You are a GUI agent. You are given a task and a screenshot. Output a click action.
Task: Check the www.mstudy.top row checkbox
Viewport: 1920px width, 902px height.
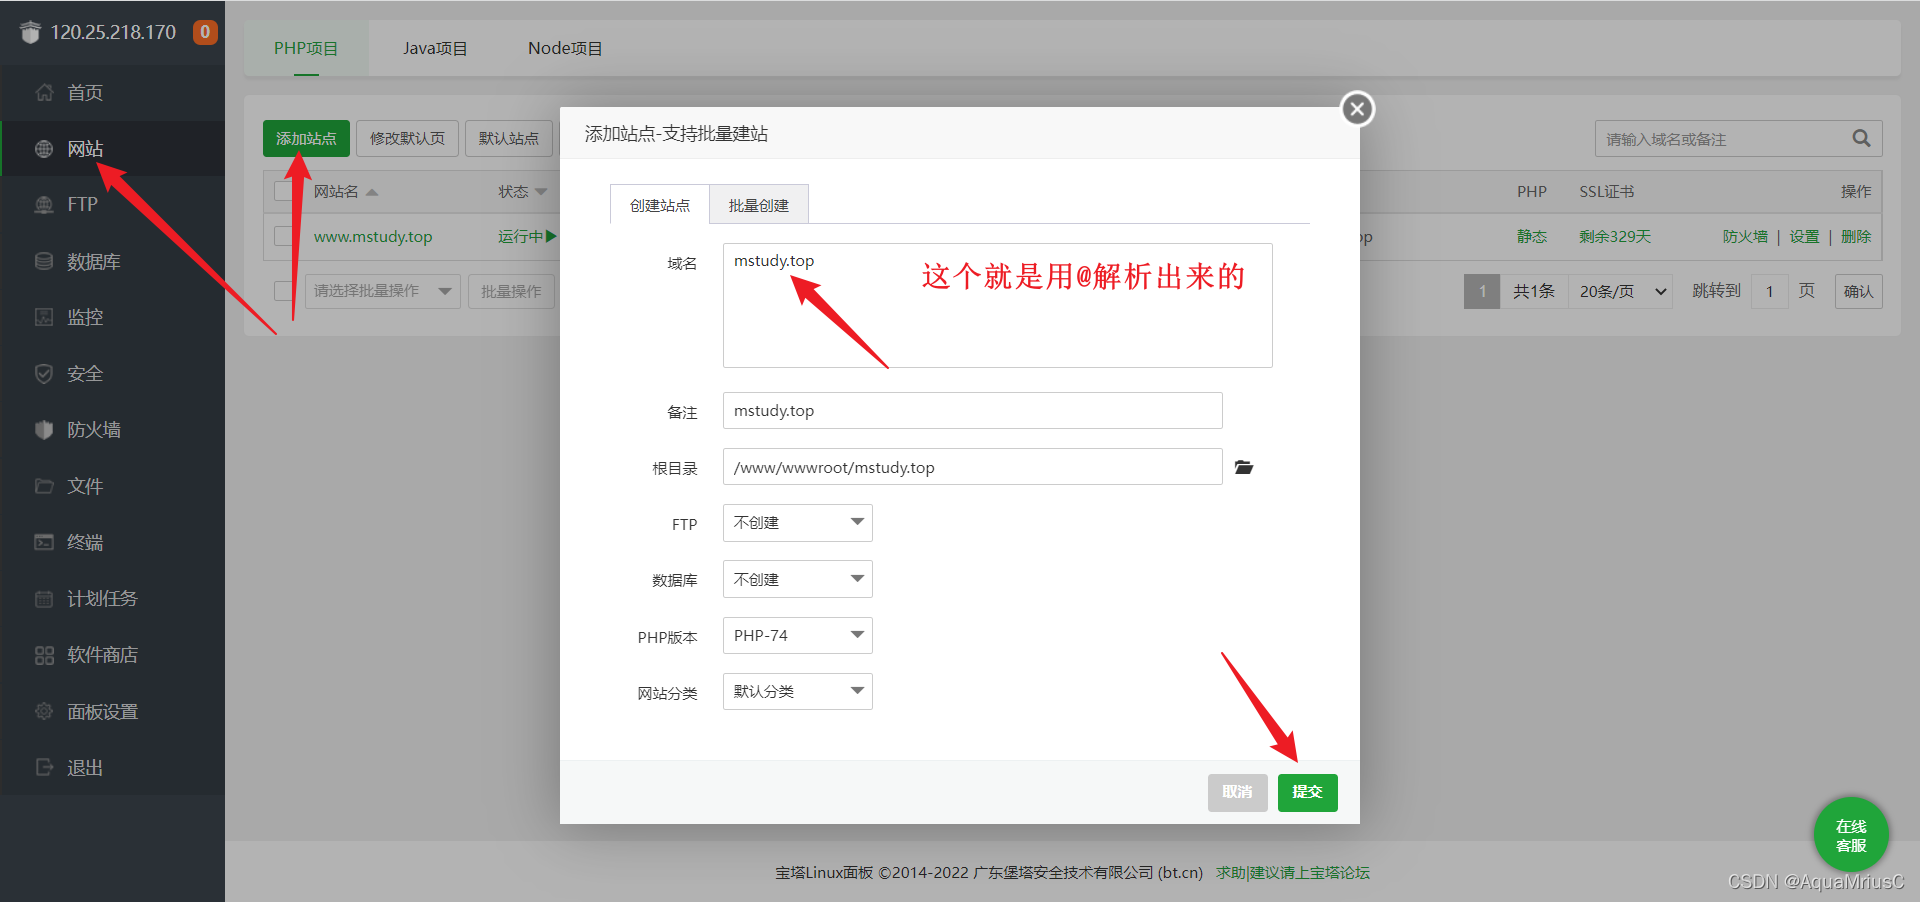click(x=284, y=236)
